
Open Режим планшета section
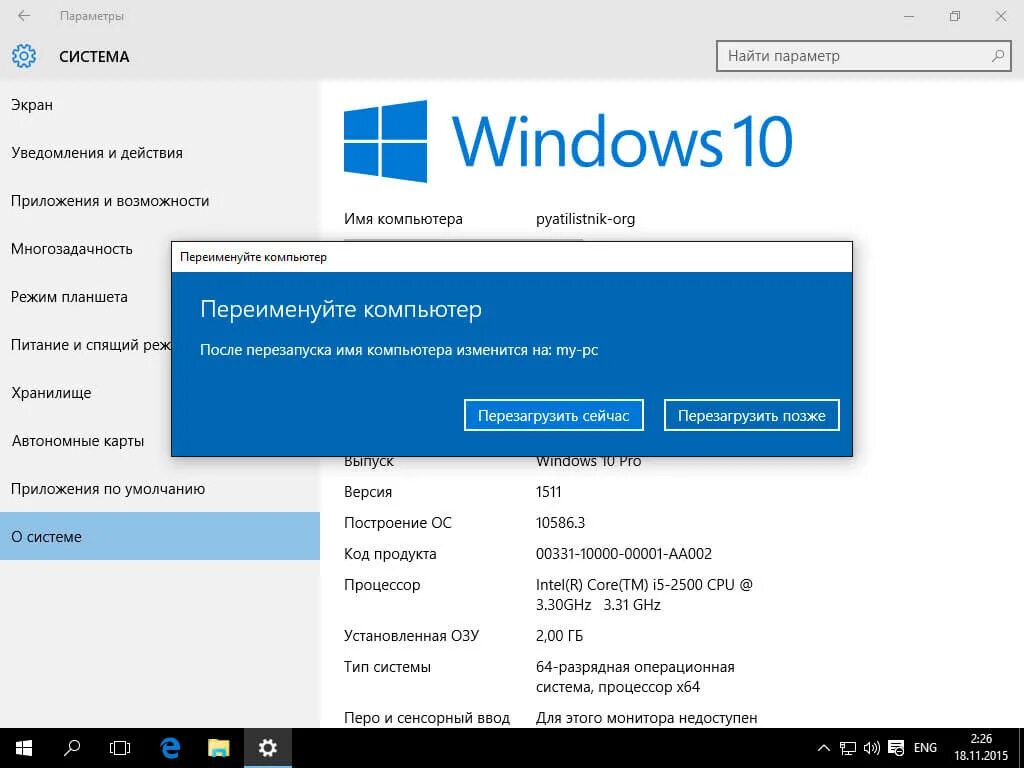pyautogui.click(x=86, y=297)
